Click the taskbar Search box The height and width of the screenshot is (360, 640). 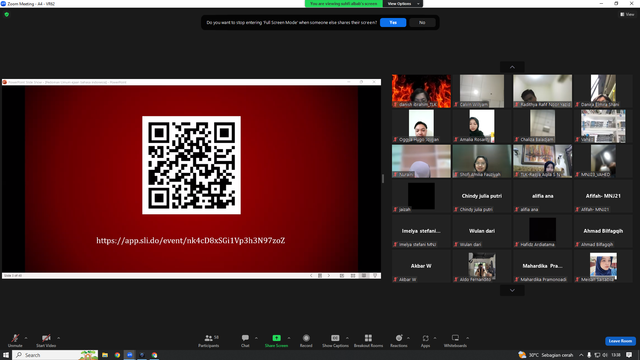(x=55, y=355)
